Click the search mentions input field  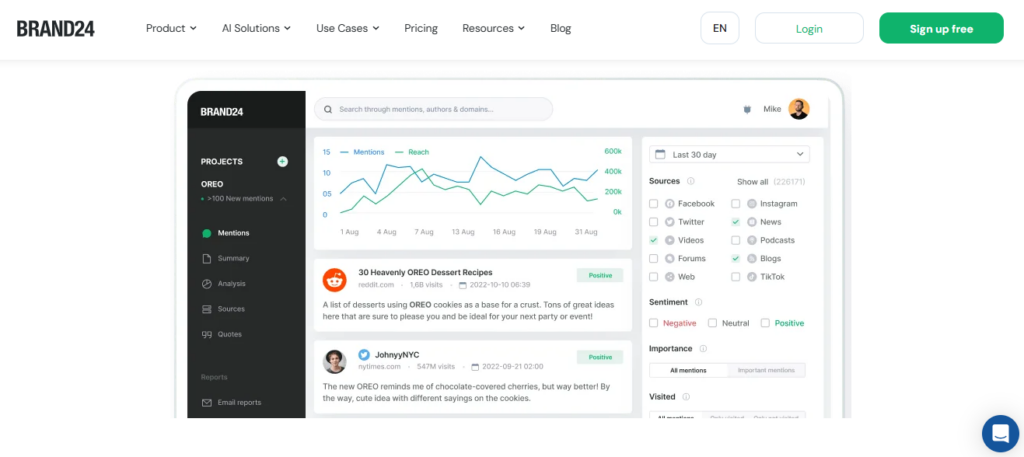pos(433,109)
